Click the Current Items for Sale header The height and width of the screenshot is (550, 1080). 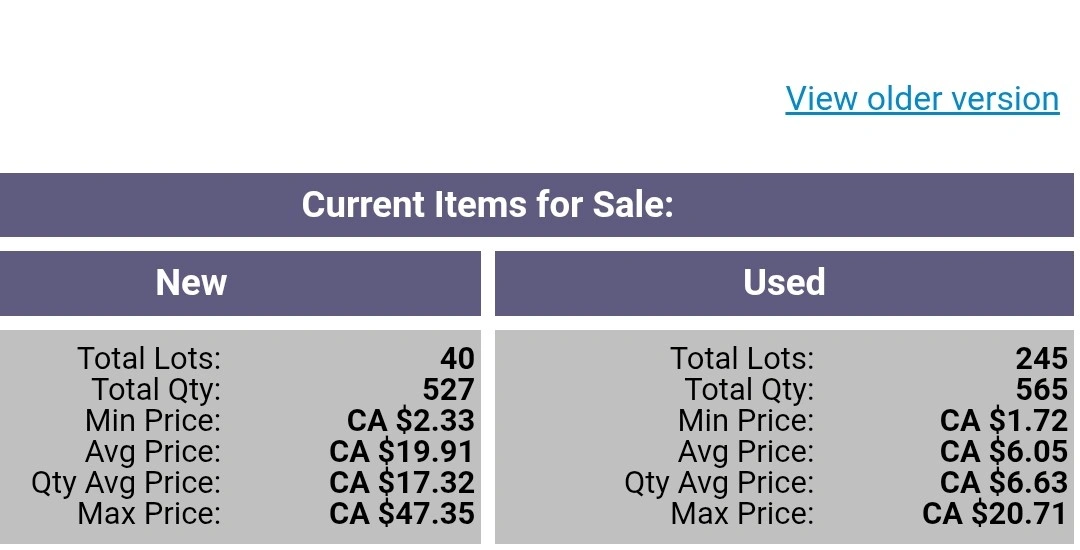[488, 205]
